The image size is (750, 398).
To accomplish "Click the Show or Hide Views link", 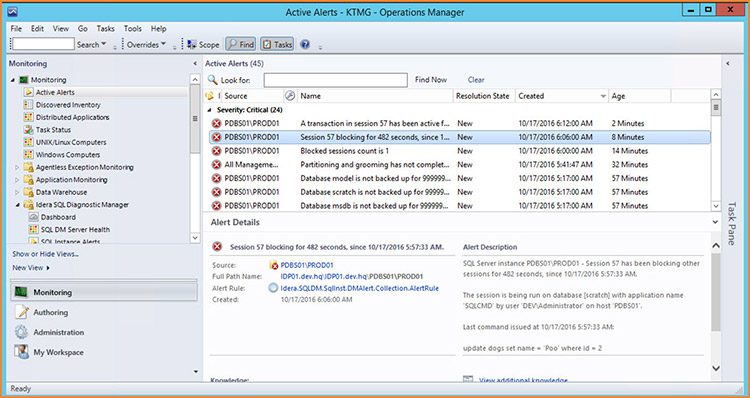I will 45,254.
